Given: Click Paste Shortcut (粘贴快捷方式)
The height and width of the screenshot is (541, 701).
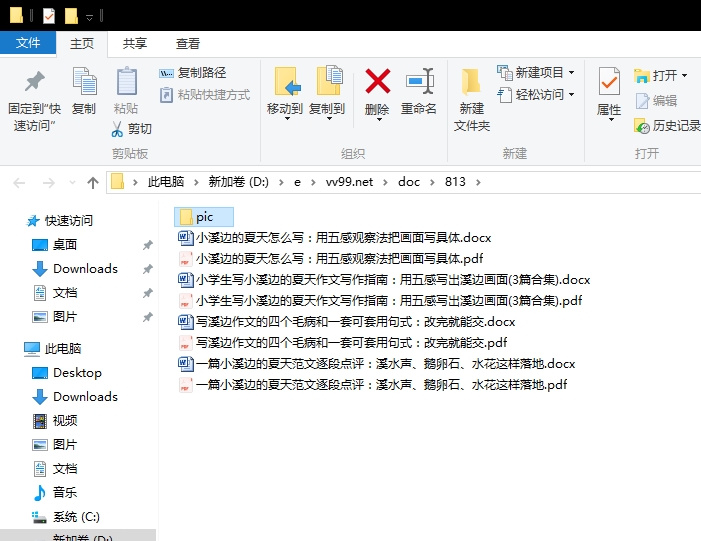Looking at the screenshot, I should point(205,95).
